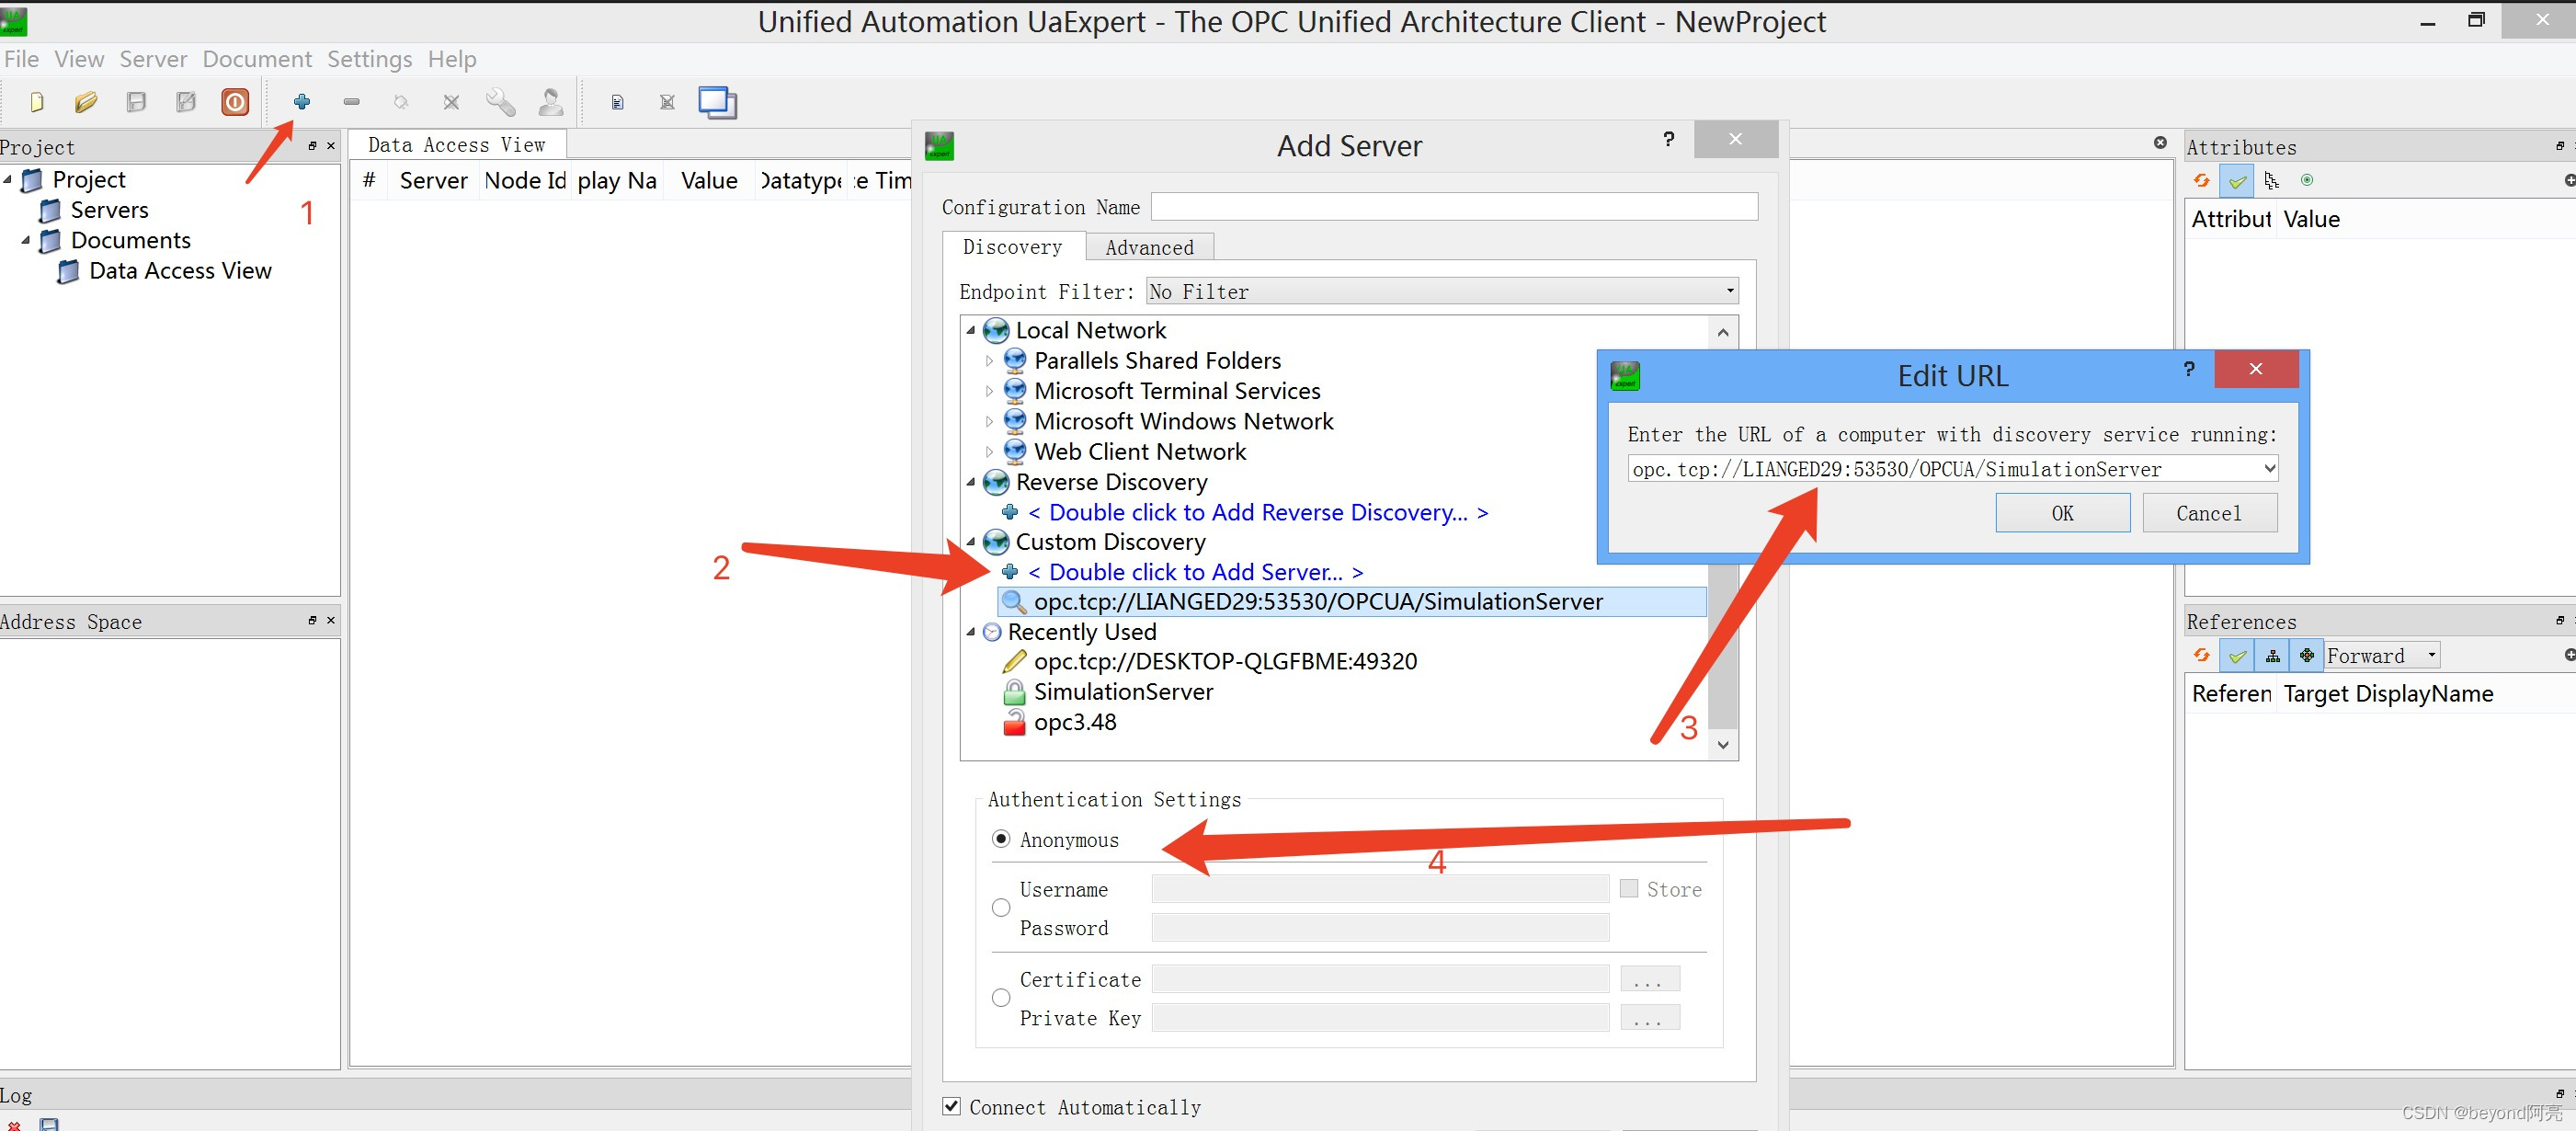Open the Endpoint Filter dropdown
This screenshot has width=2576, height=1131.
pos(1441,291)
